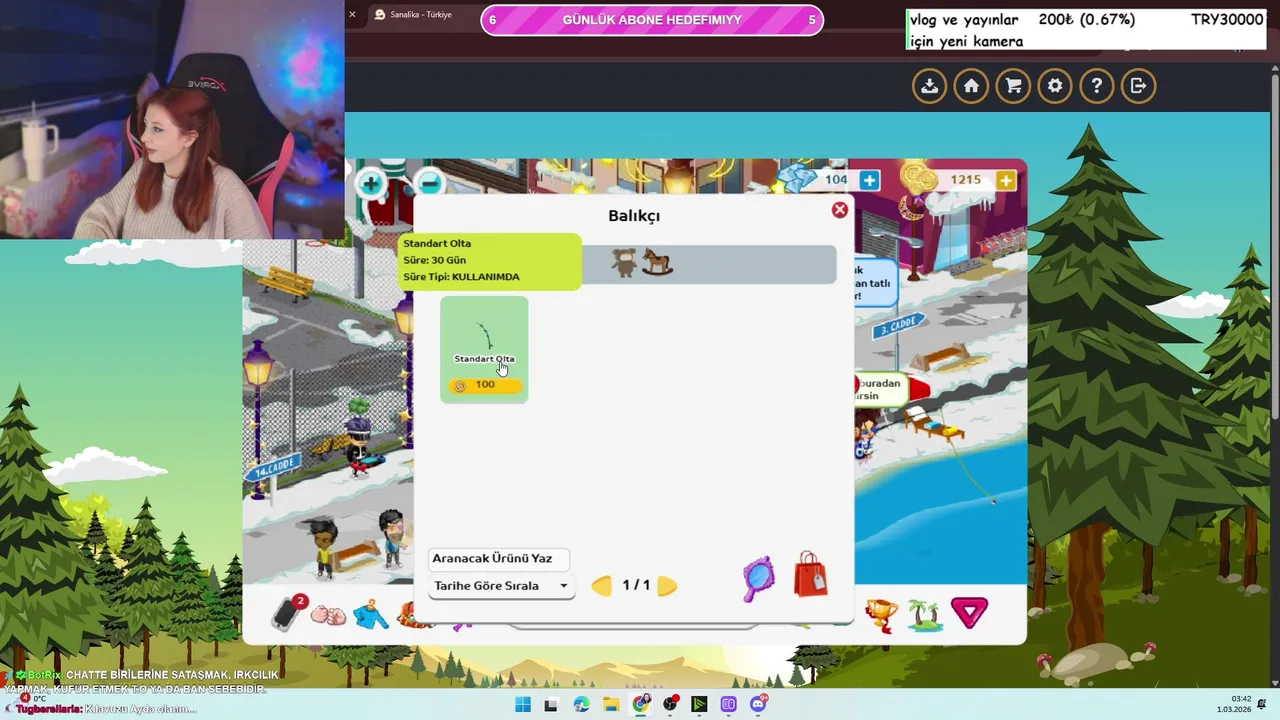
Task: Click the diamond count 104
Action: (836, 180)
